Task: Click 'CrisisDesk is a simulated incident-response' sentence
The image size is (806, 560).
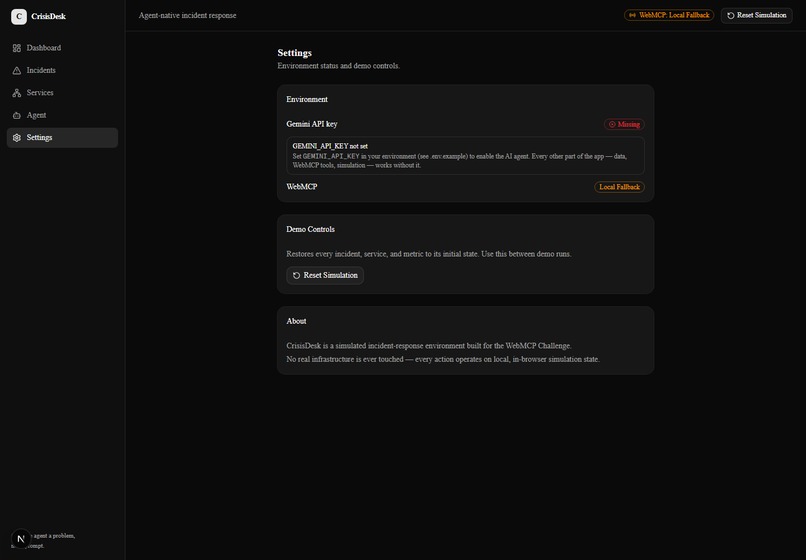Action: point(429,346)
